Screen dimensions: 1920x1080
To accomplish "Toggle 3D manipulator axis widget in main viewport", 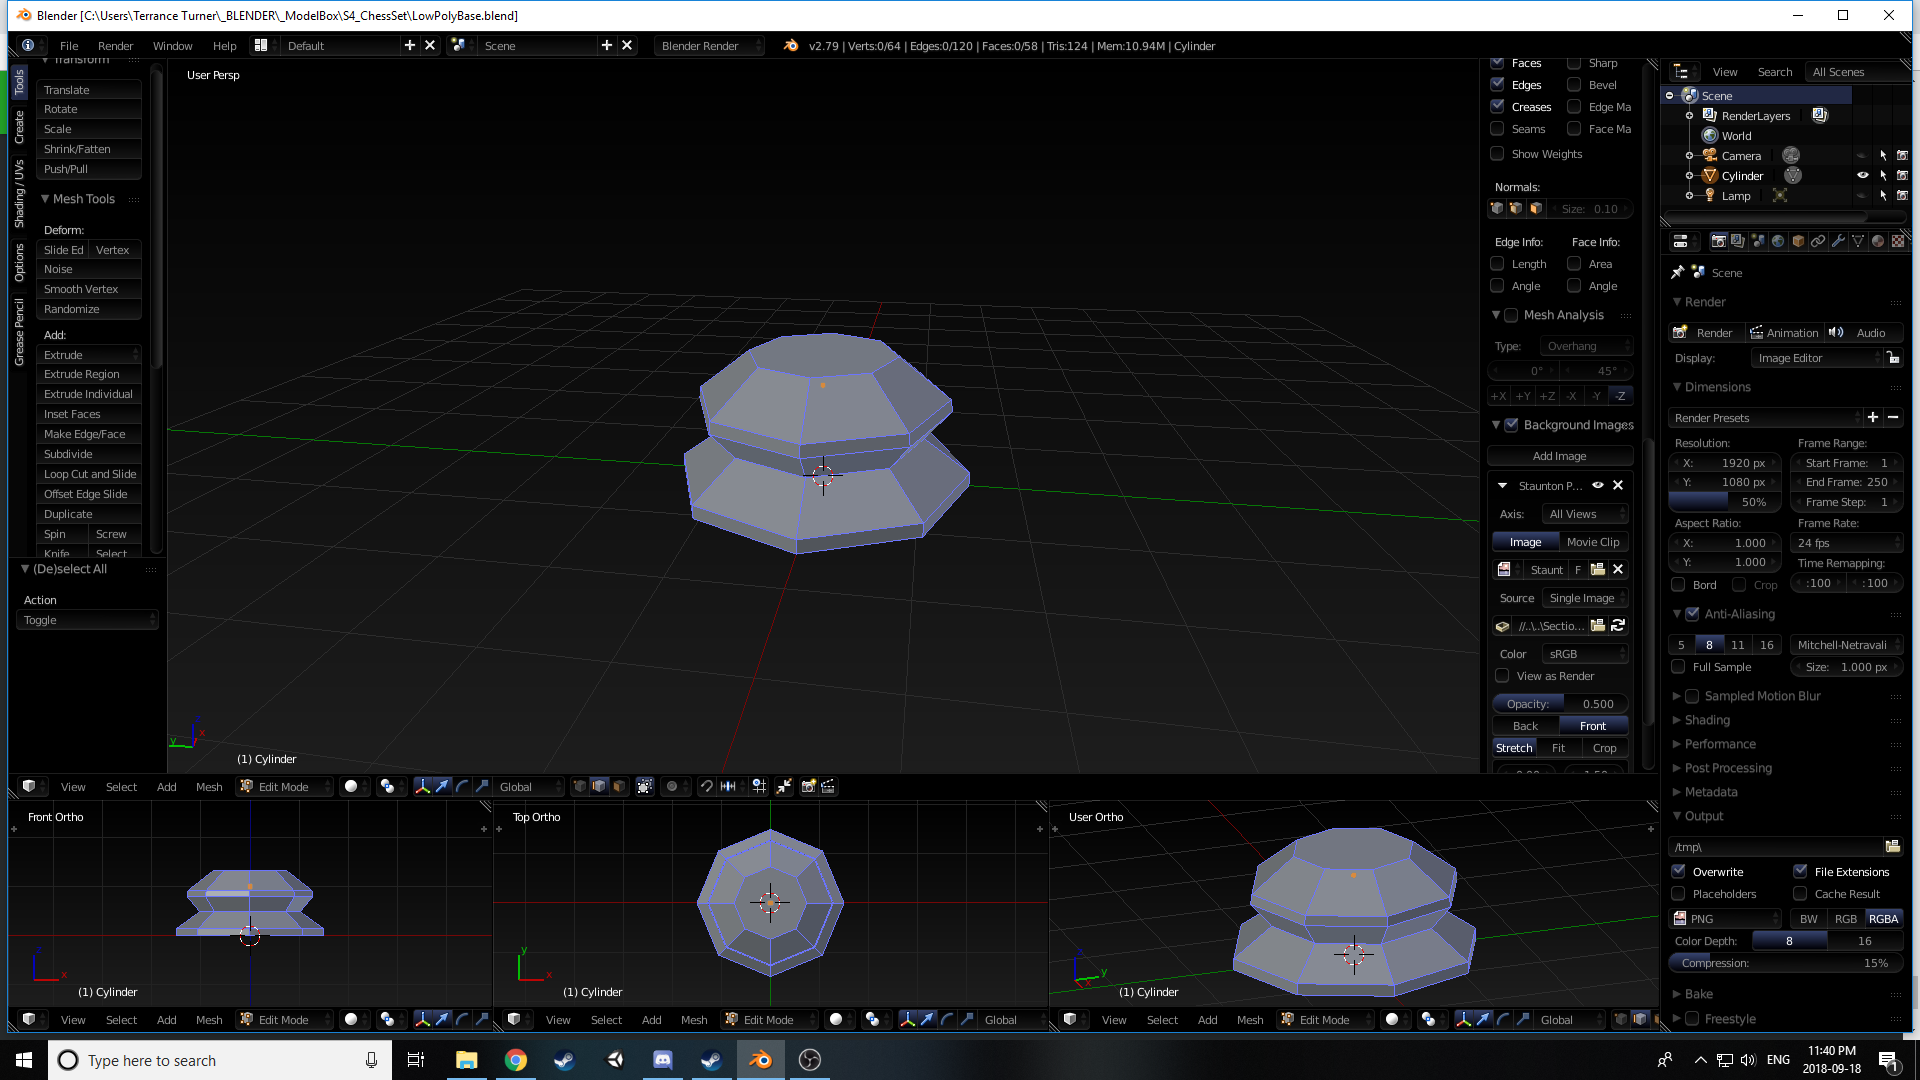I will 422,786.
